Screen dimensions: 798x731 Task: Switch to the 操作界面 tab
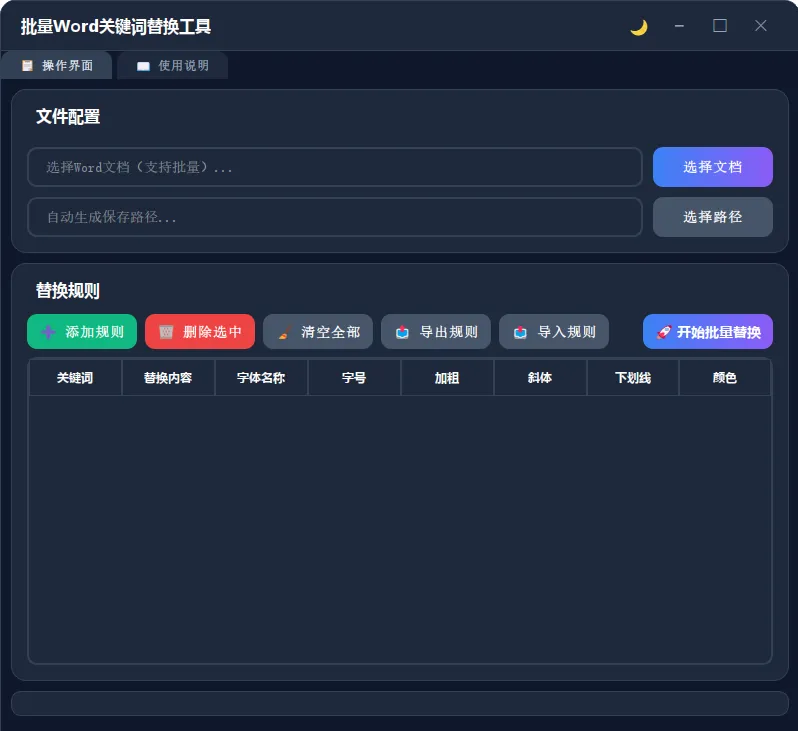click(56, 65)
